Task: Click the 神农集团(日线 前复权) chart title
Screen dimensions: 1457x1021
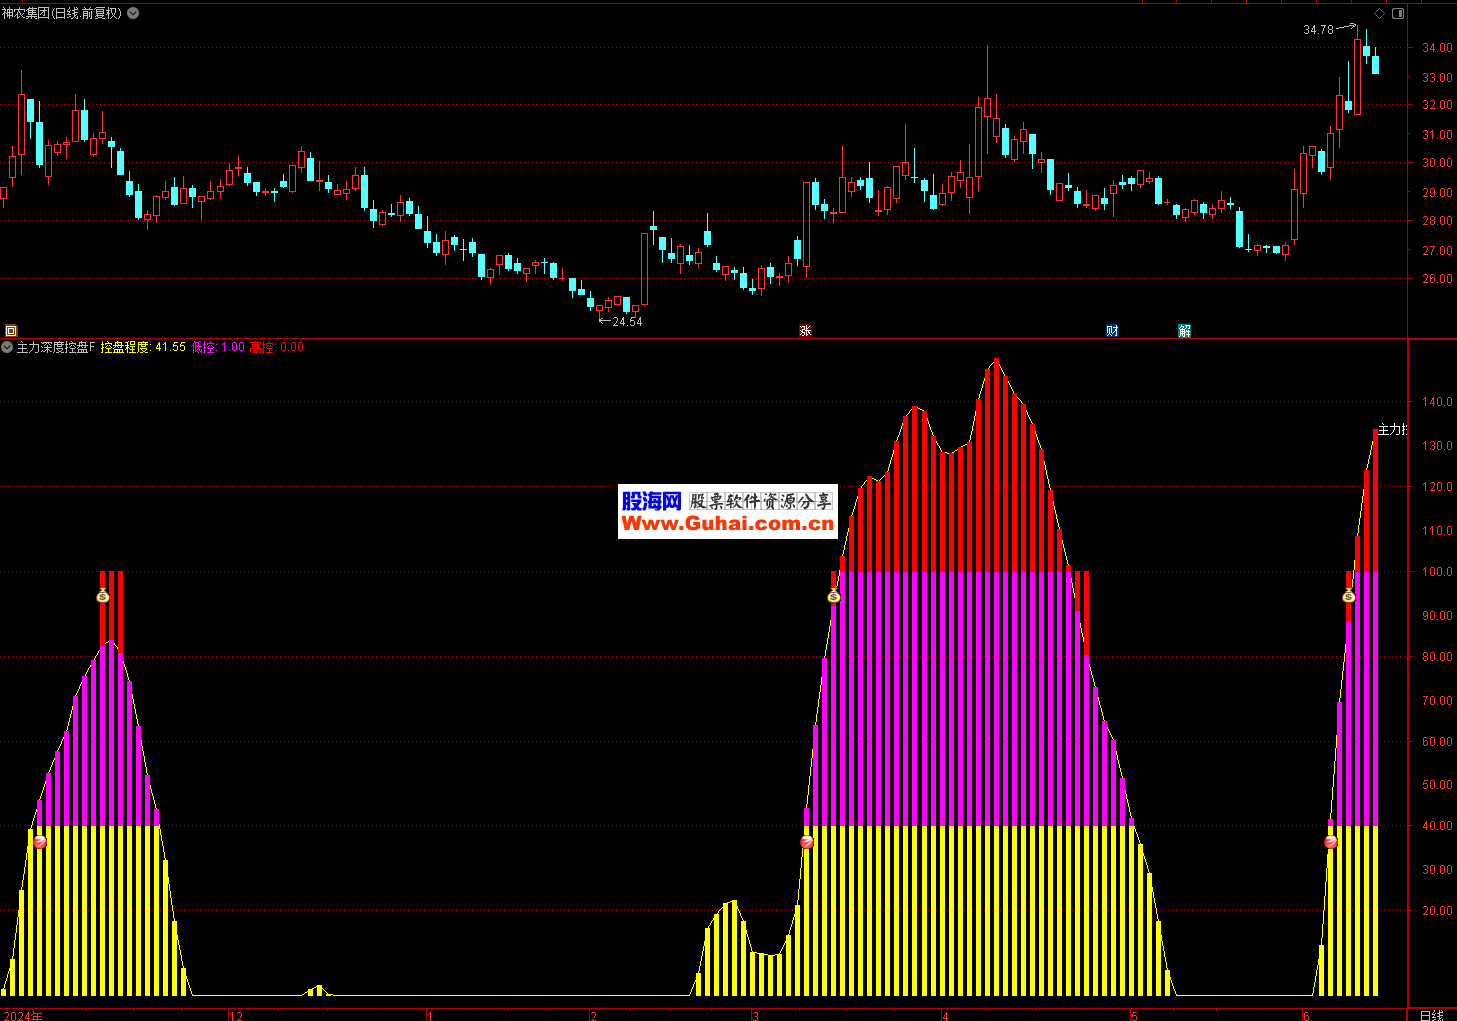Action: coord(62,13)
